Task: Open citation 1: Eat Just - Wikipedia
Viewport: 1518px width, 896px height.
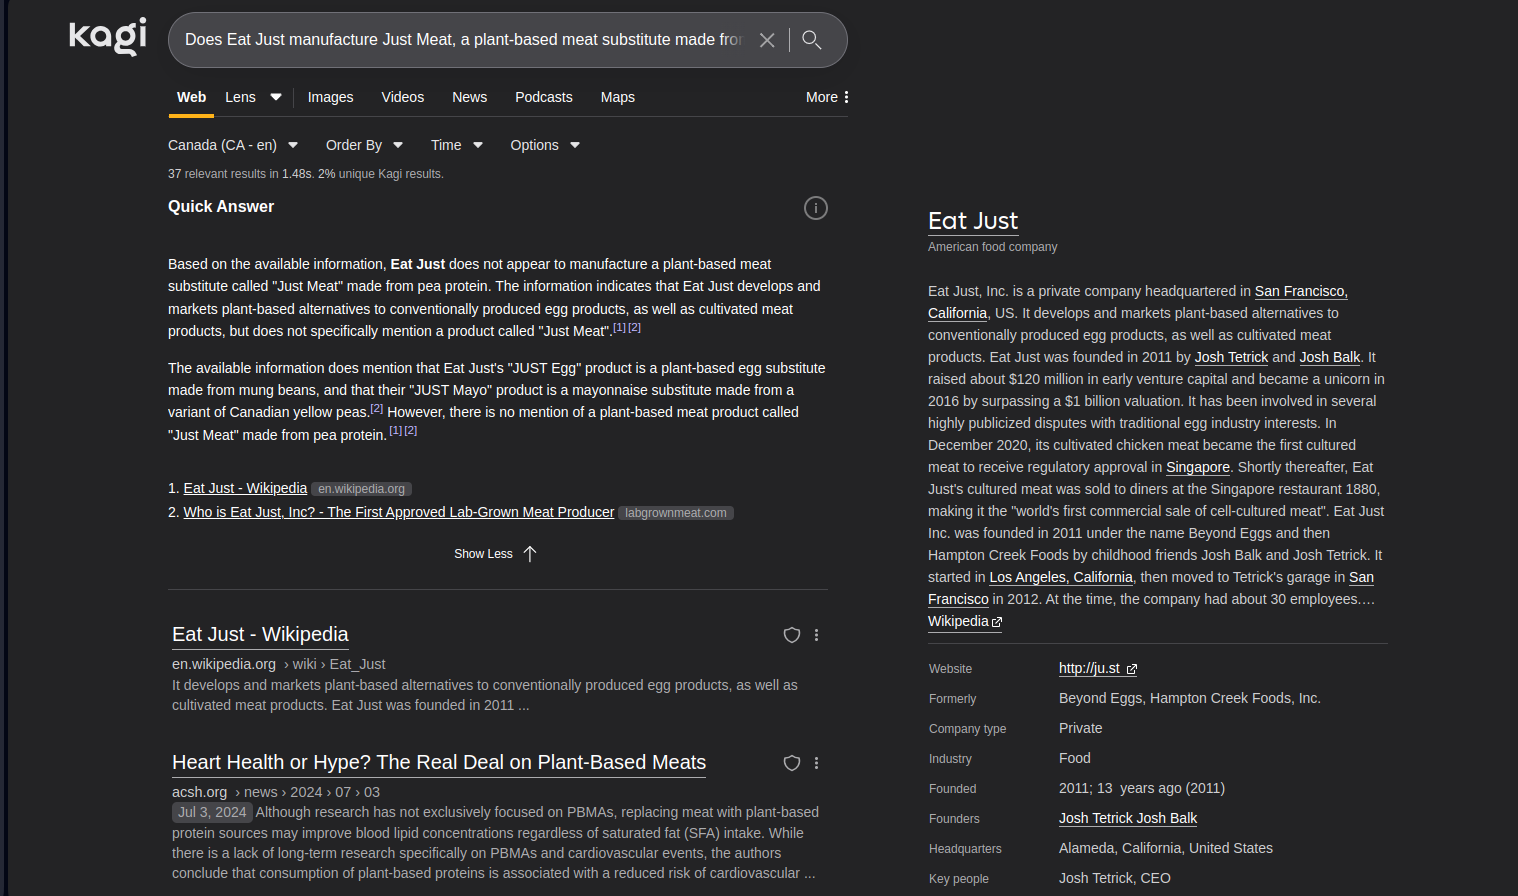Action: (245, 488)
